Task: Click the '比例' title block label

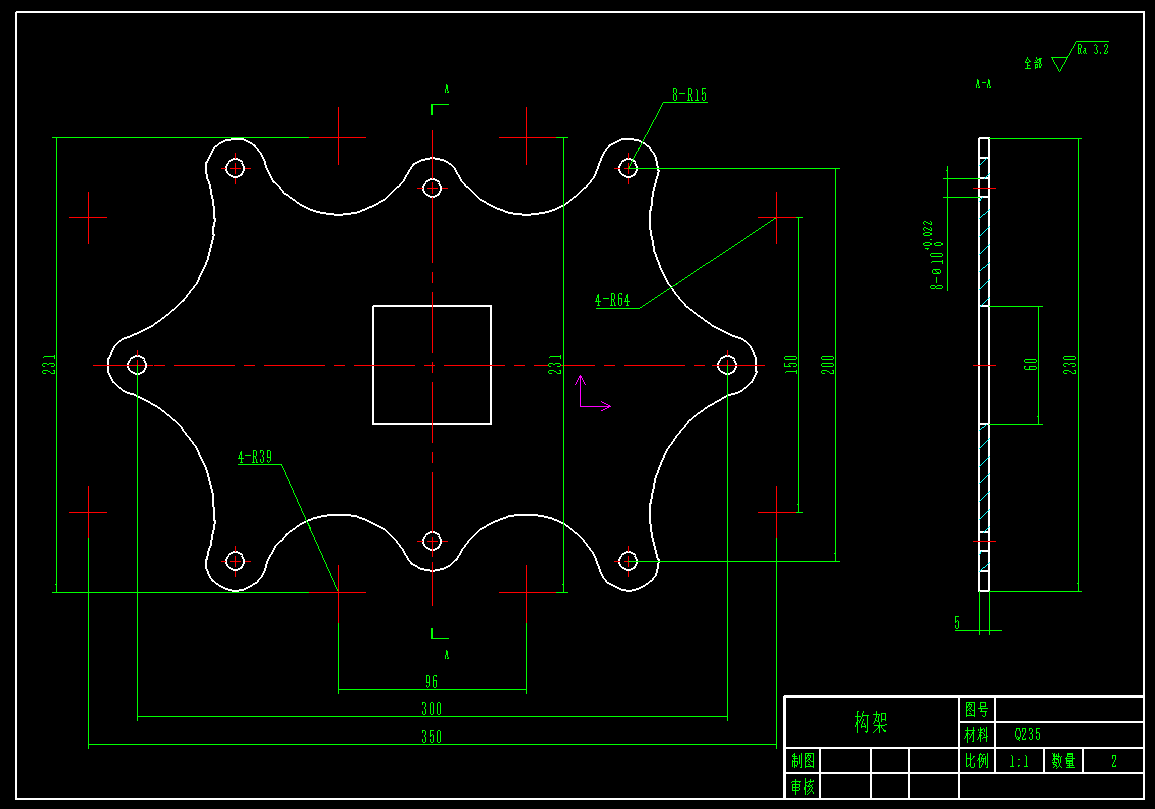Action: coord(977,760)
